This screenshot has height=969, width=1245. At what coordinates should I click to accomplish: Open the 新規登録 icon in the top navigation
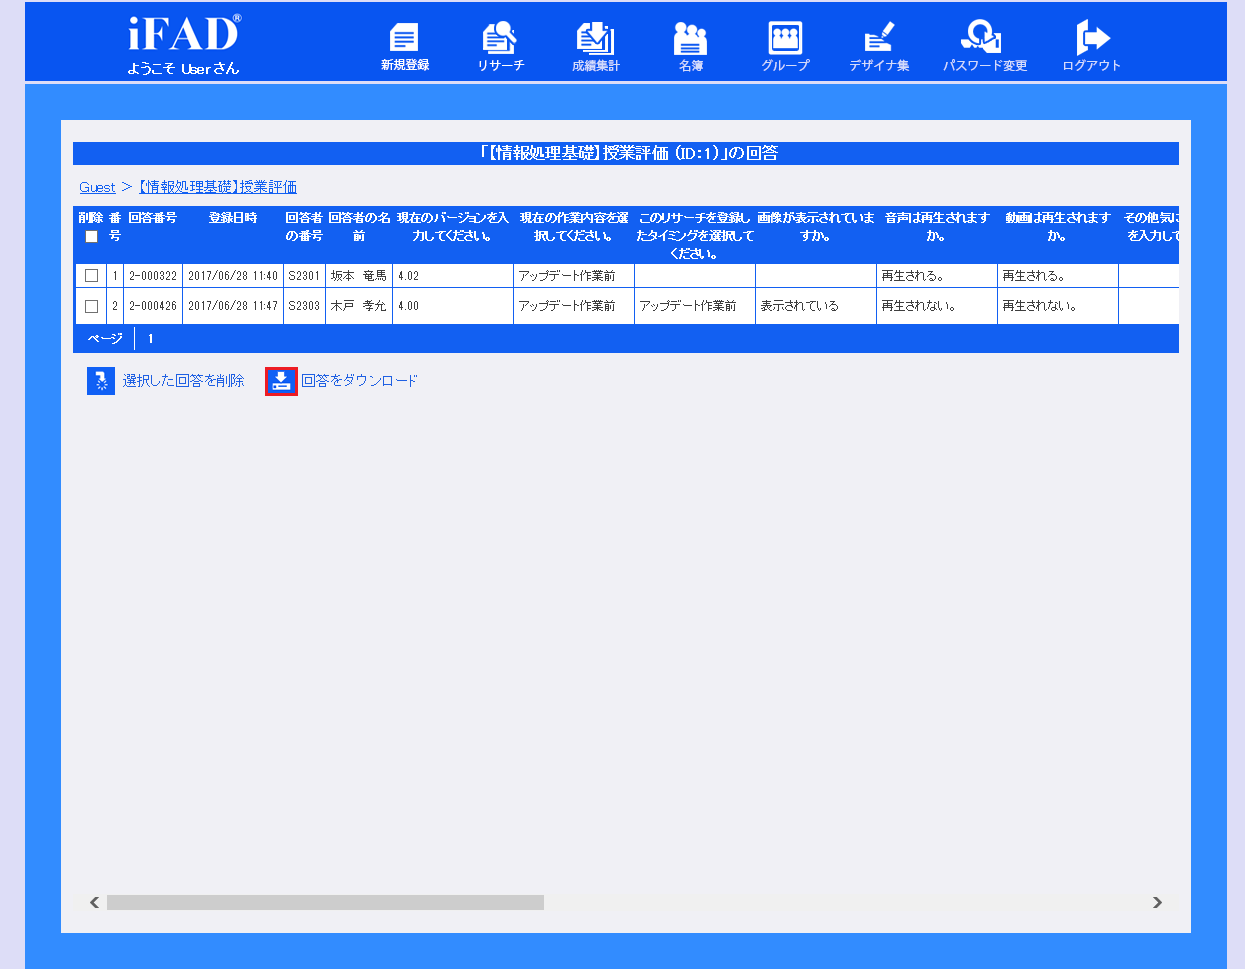(x=404, y=38)
